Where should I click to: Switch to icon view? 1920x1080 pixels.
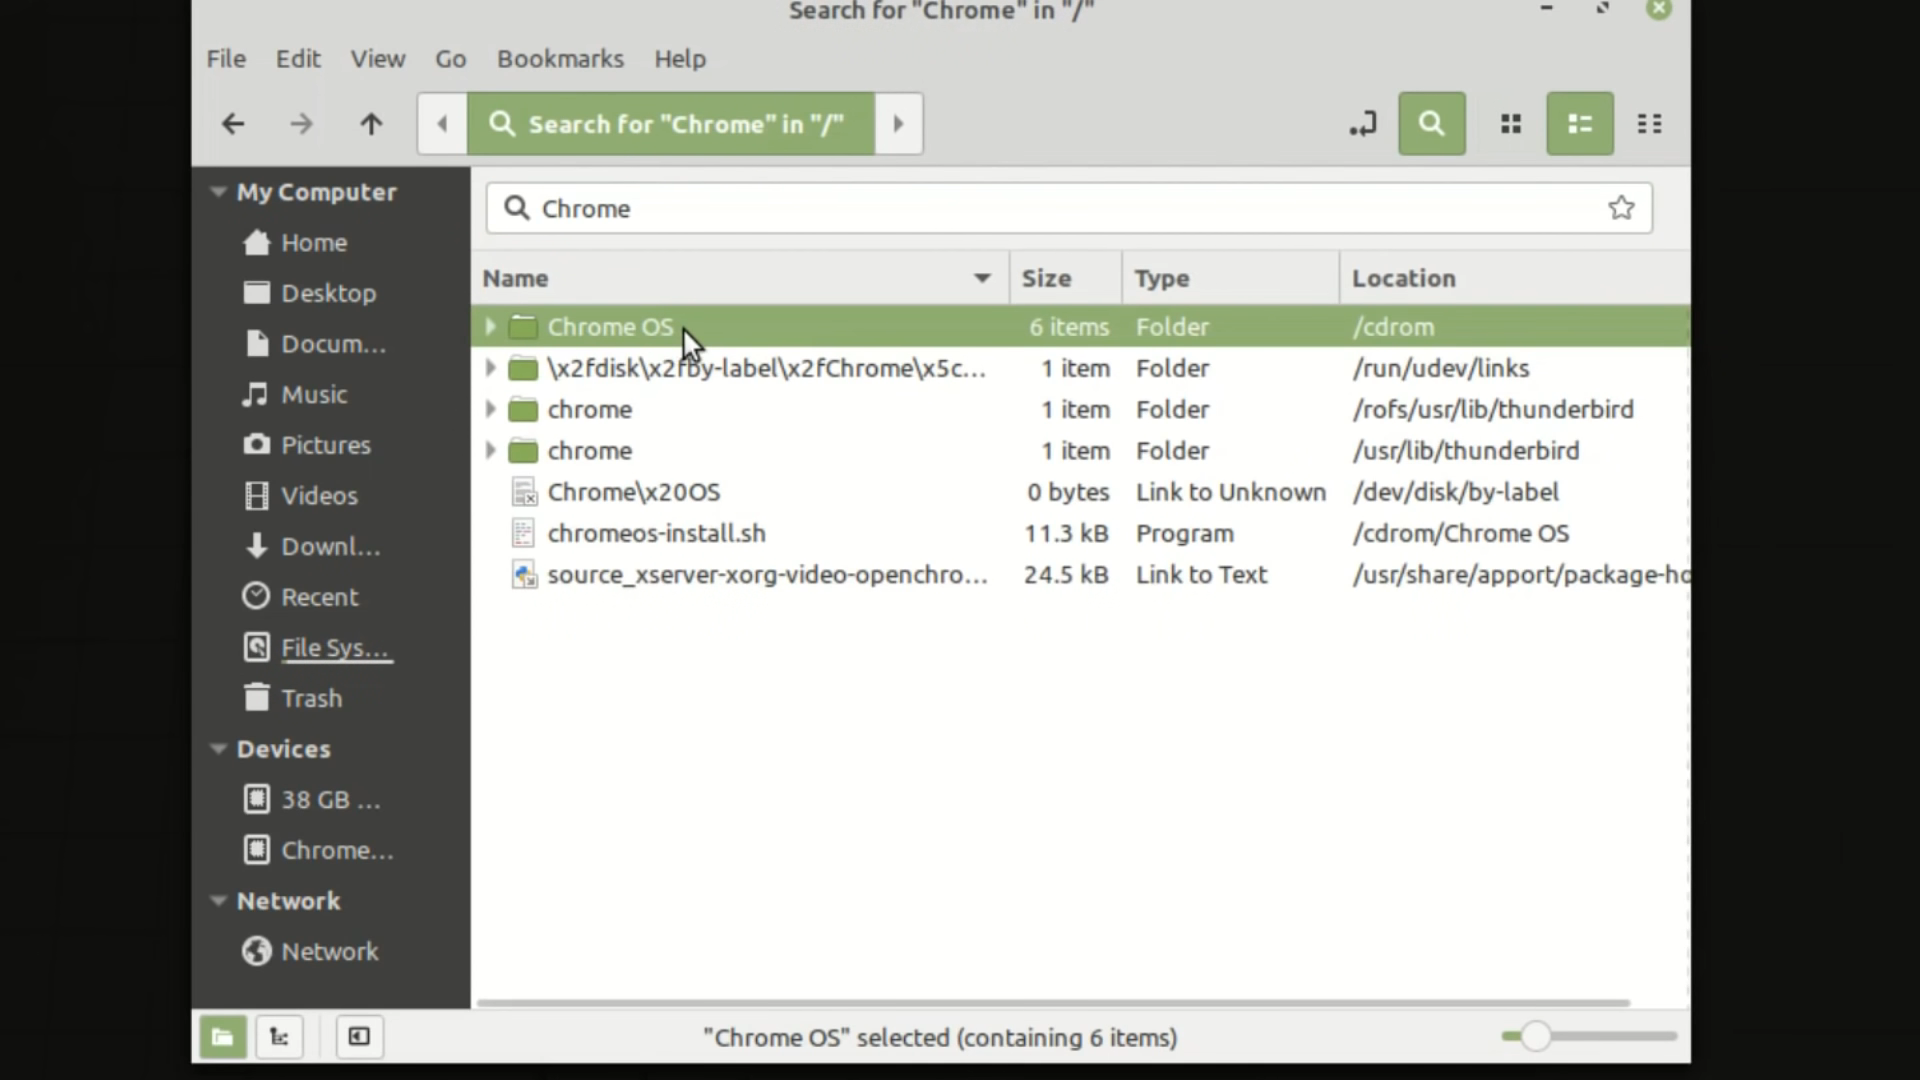click(1511, 124)
